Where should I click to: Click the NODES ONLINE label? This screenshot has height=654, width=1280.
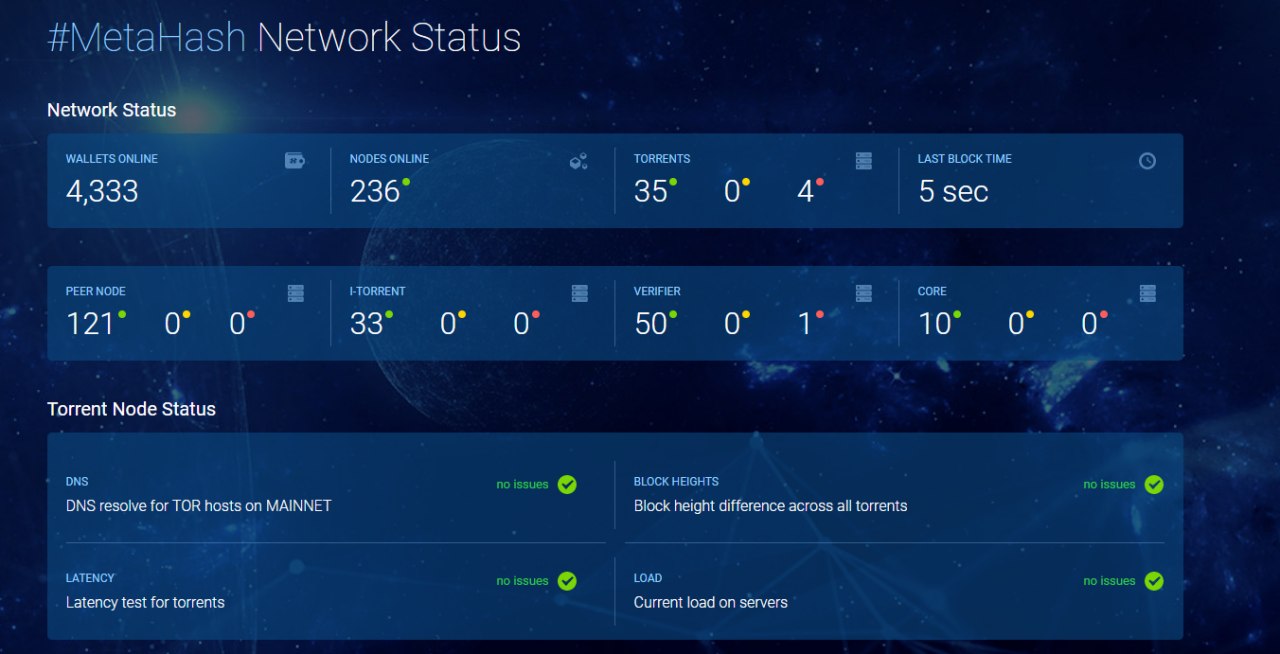[x=389, y=159]
